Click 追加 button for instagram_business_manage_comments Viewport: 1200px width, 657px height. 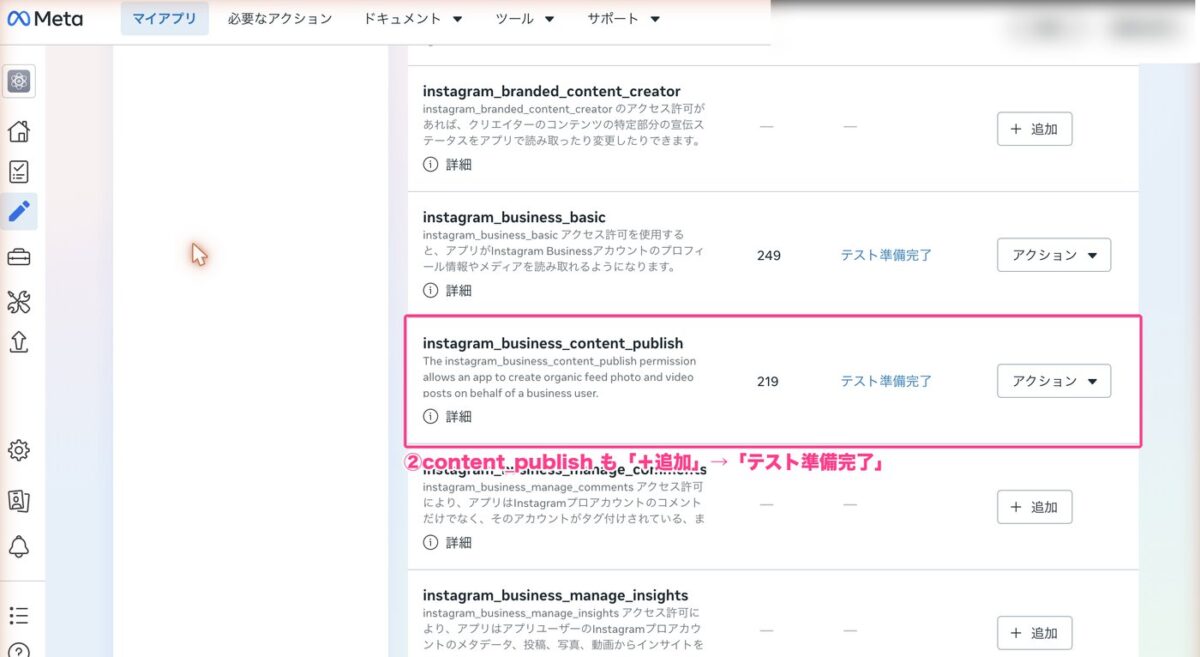tap(1034, 507)
